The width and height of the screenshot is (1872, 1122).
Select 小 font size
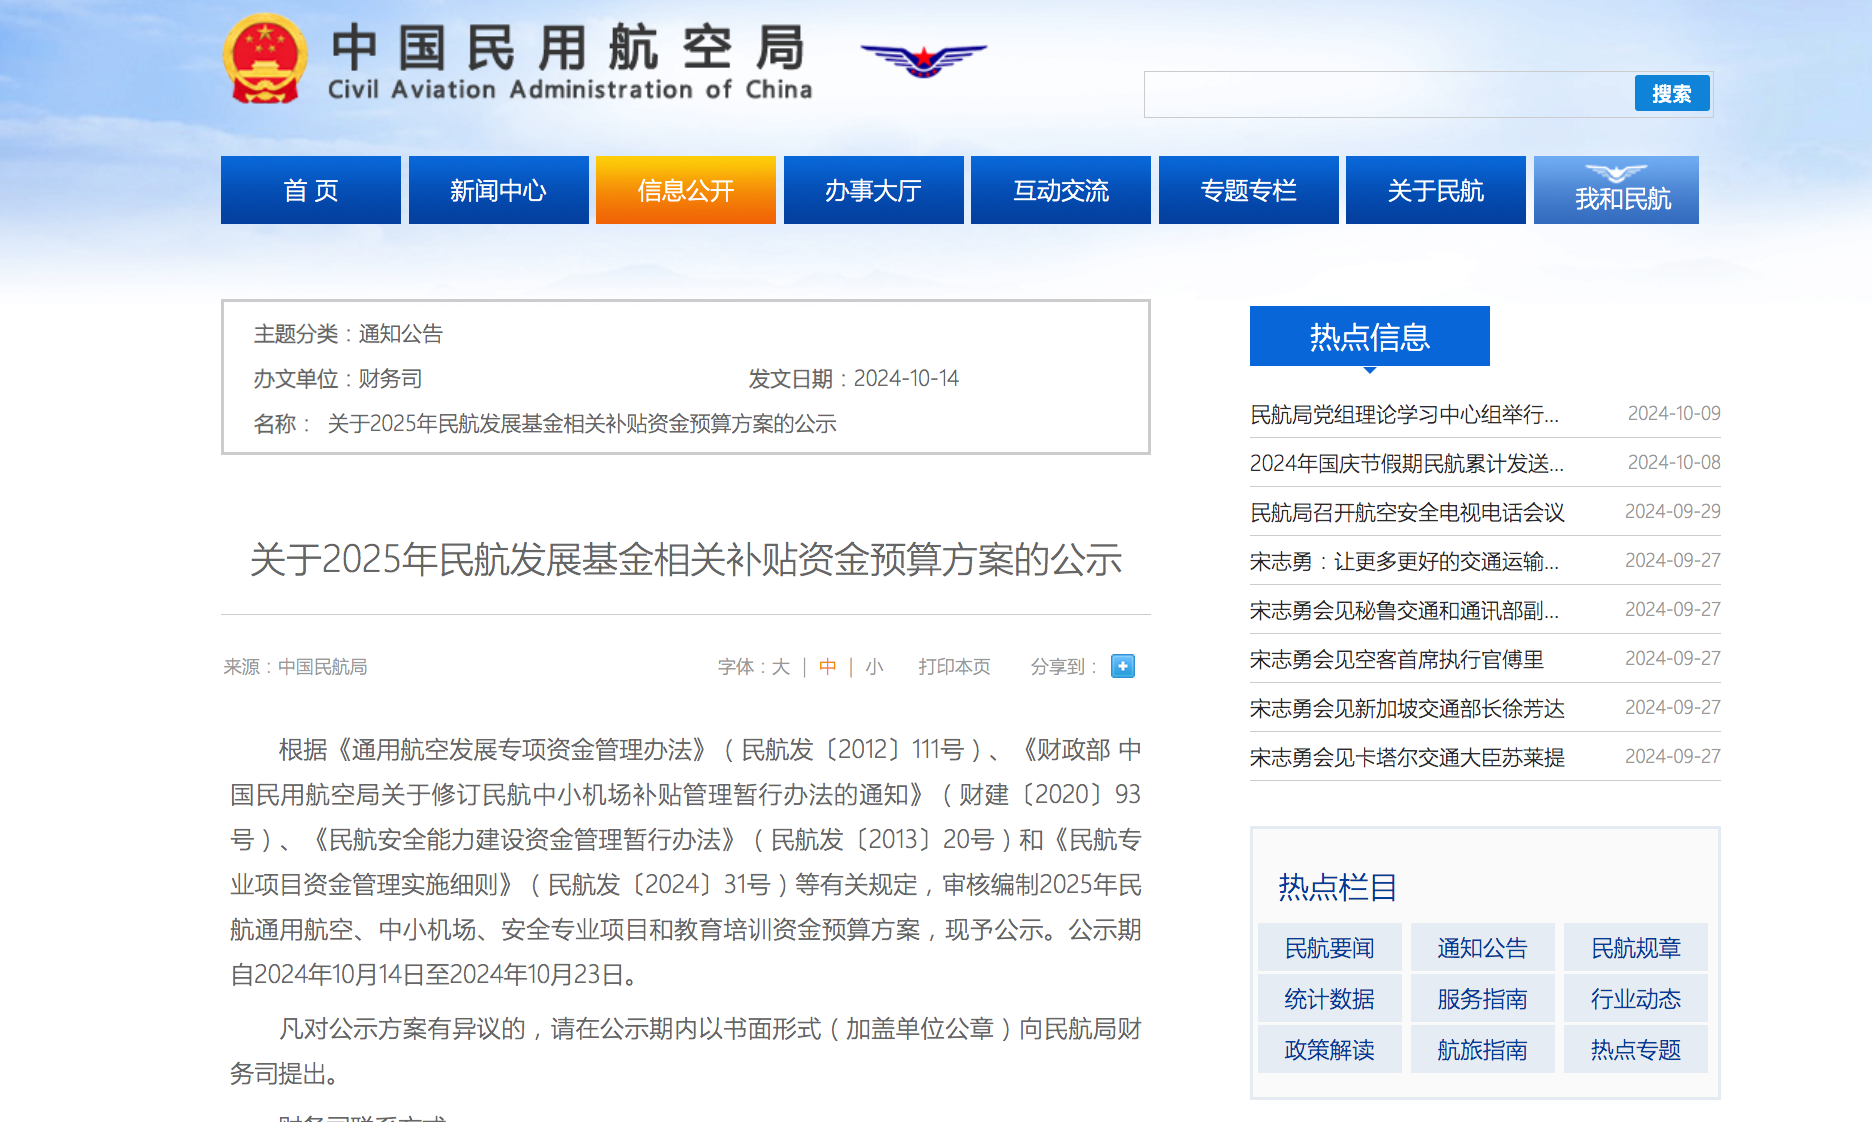(874, 666)
